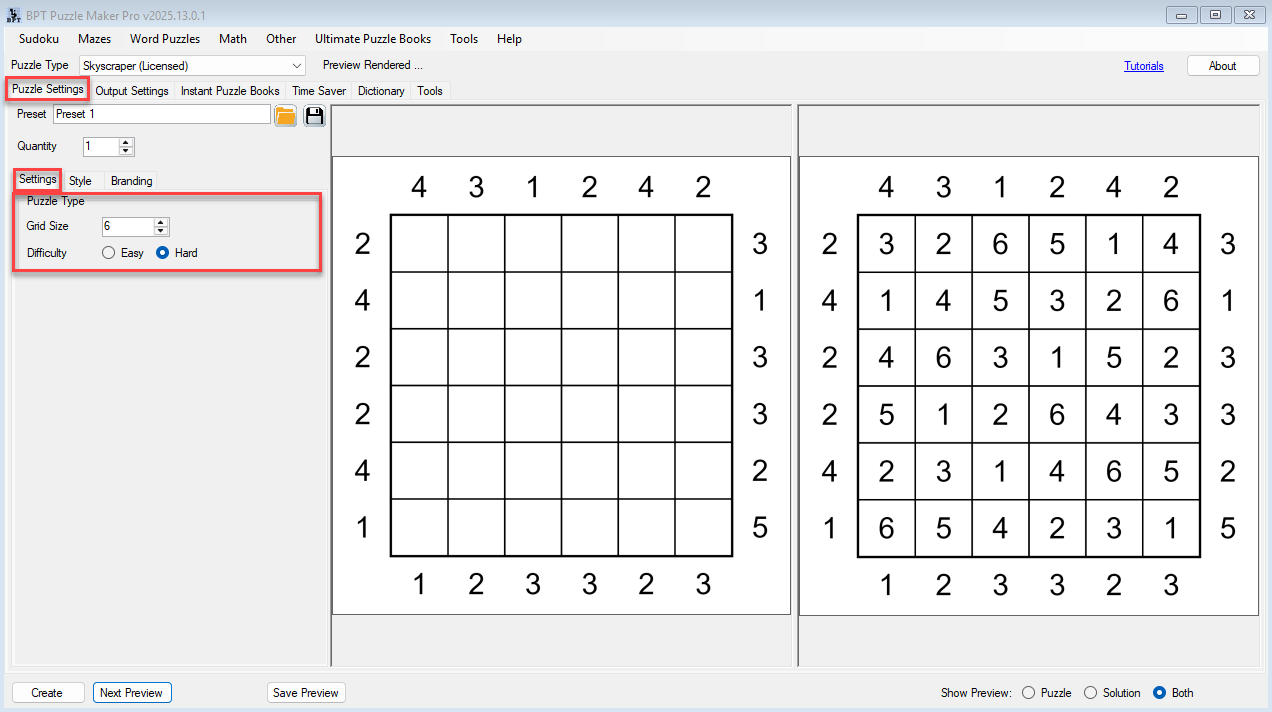This screenshot has width=1272, height=712.
Task: Open preset folder icon
Action: point(285,115)
